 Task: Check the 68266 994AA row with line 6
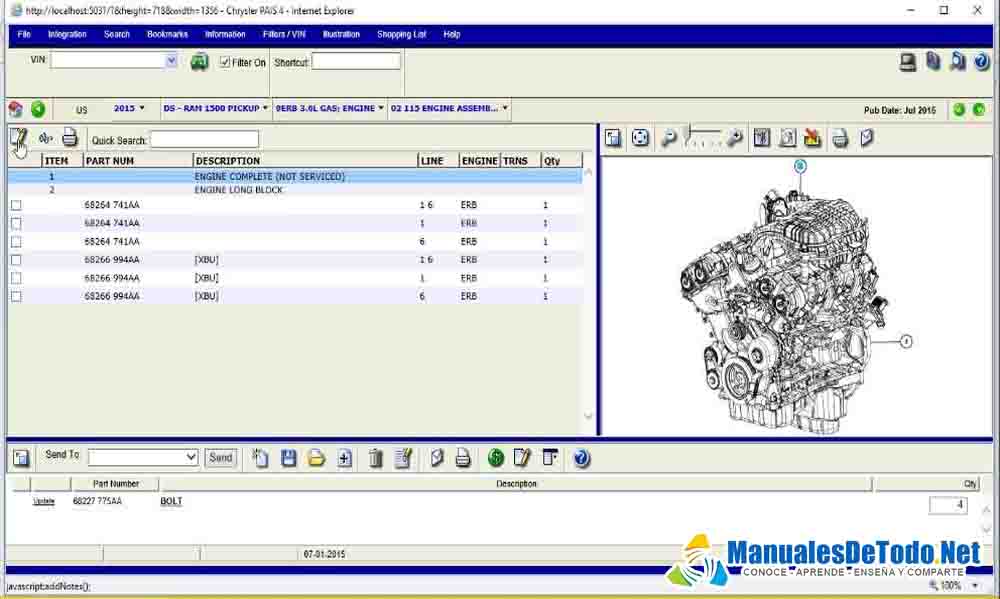tap(16, 297)
